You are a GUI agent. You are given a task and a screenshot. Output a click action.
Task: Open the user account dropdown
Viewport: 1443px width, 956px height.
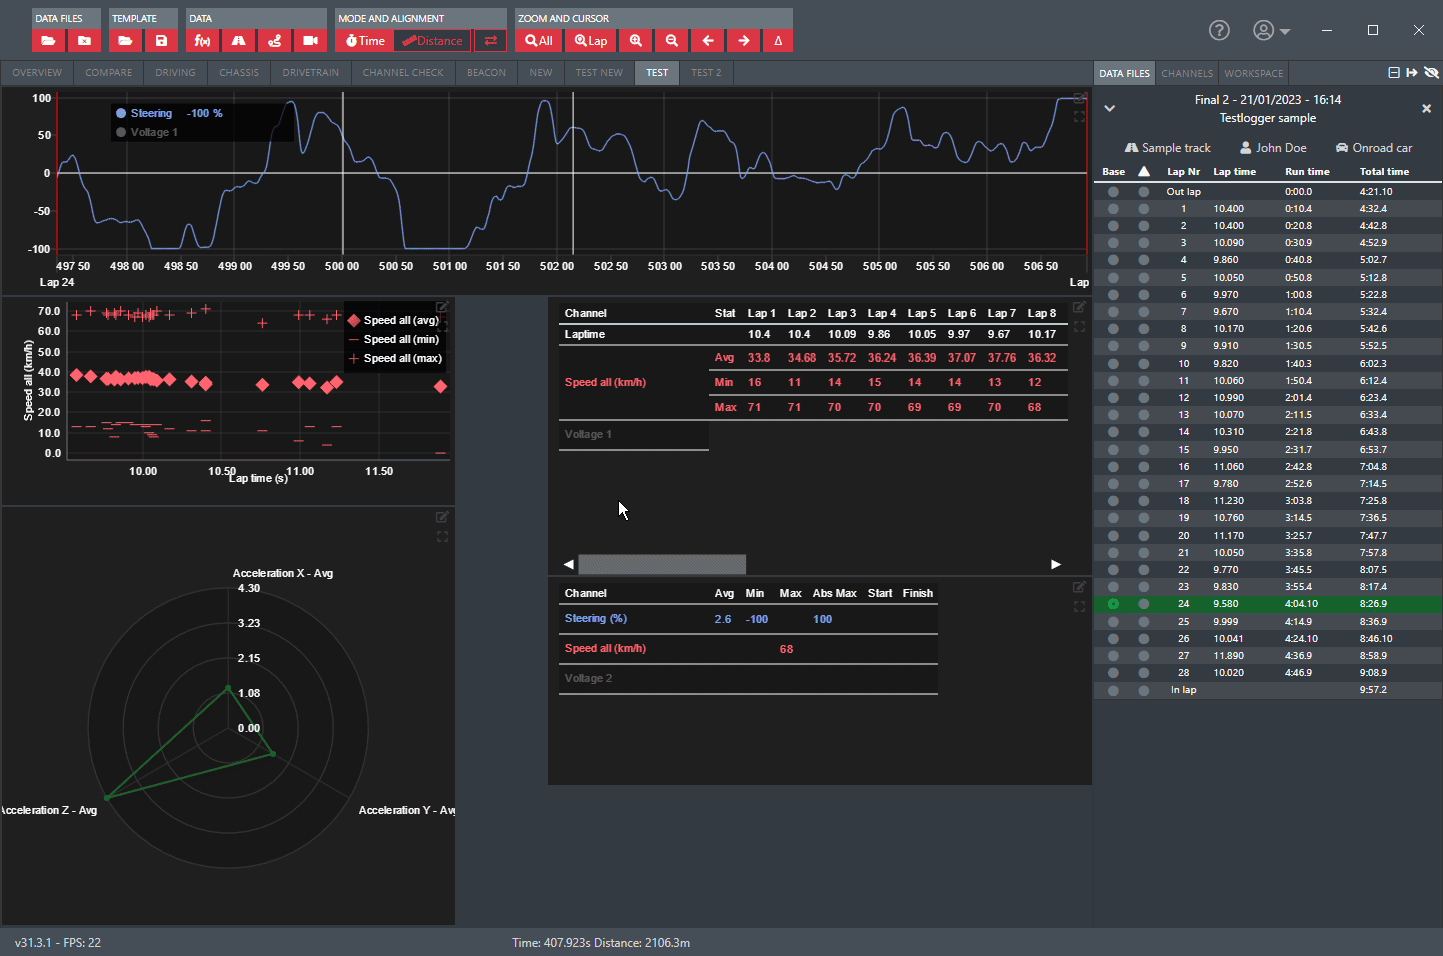[1271, 31]
